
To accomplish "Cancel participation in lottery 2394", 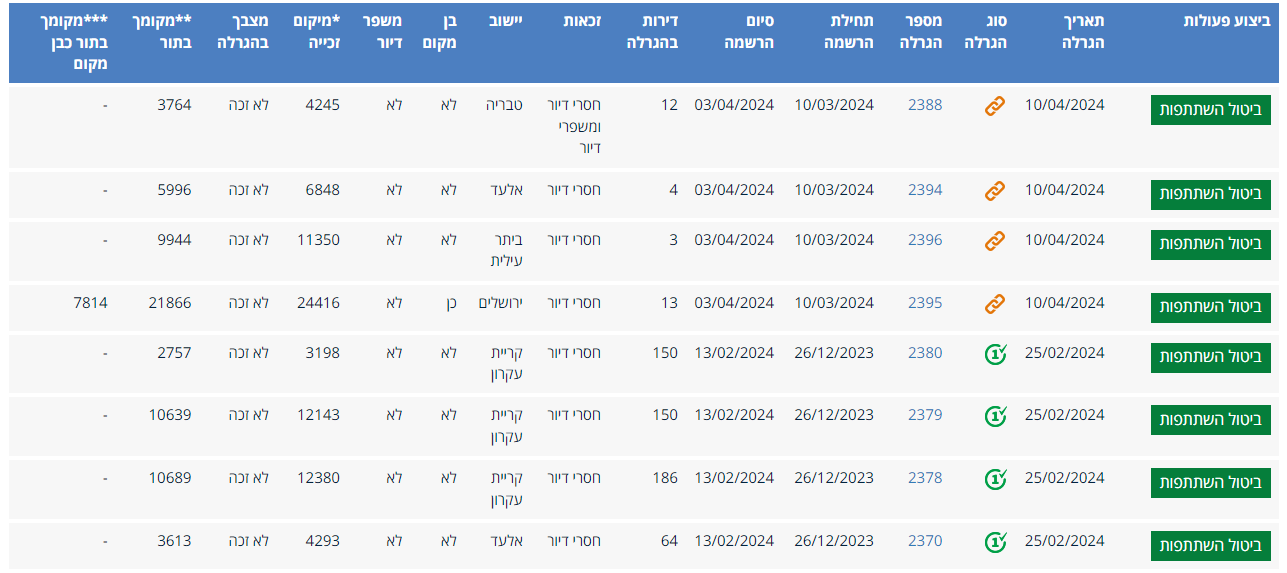I will 1210,194.
